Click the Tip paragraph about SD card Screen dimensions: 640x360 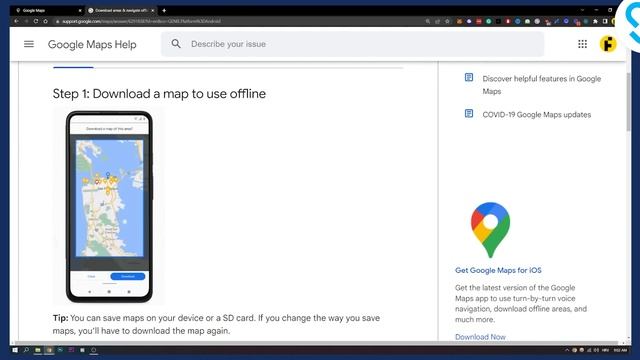click(216, 324)
